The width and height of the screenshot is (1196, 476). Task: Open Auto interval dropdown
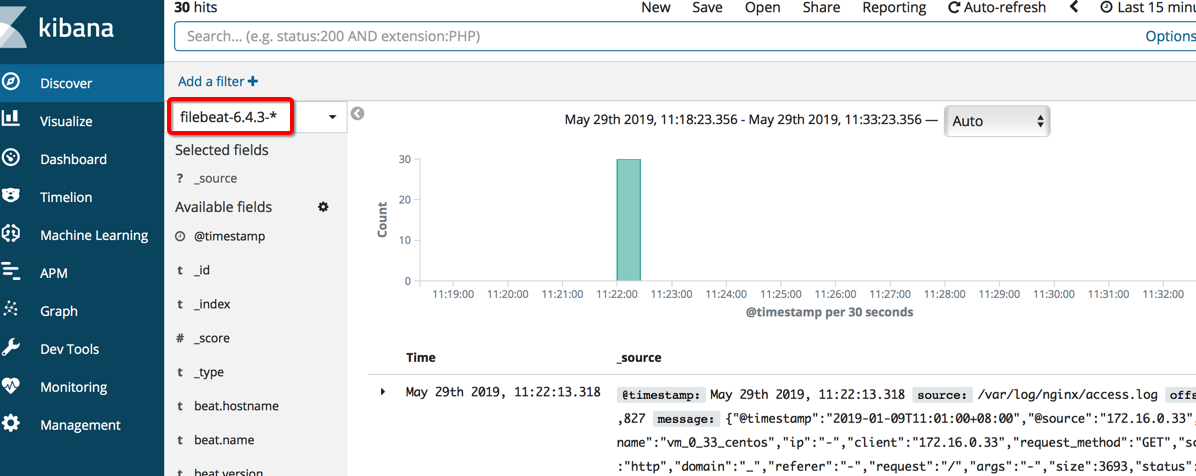(997, 121)
